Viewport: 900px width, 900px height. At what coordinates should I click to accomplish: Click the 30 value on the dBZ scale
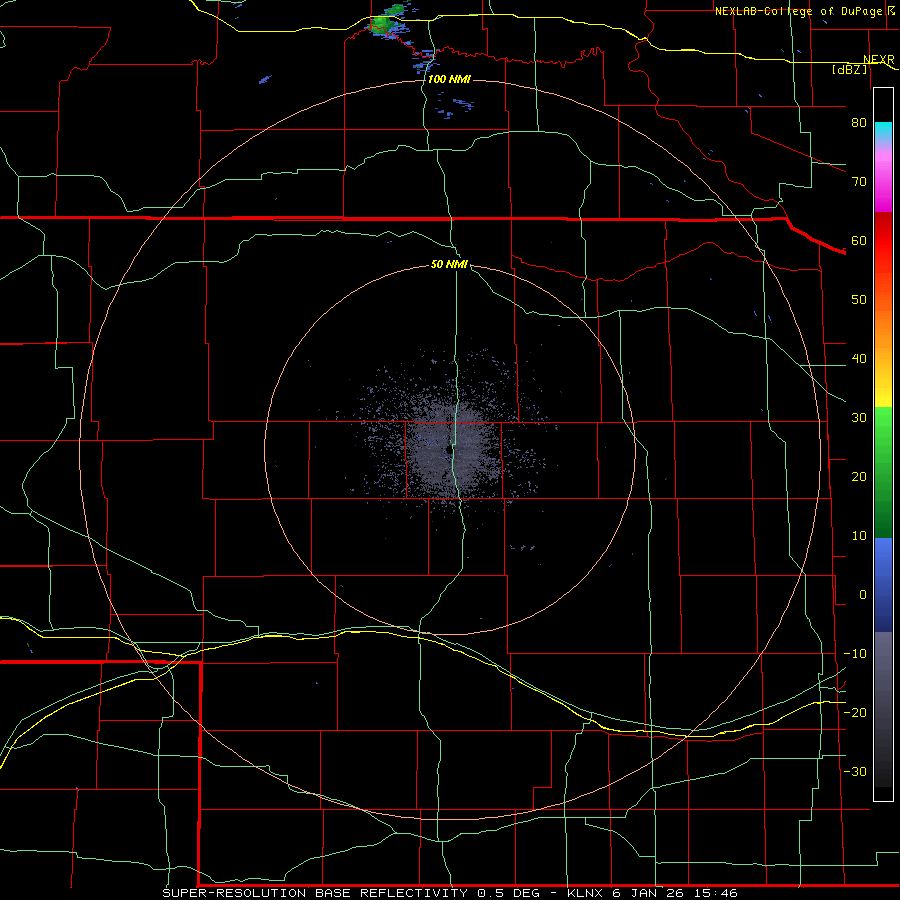coord(859,418)
